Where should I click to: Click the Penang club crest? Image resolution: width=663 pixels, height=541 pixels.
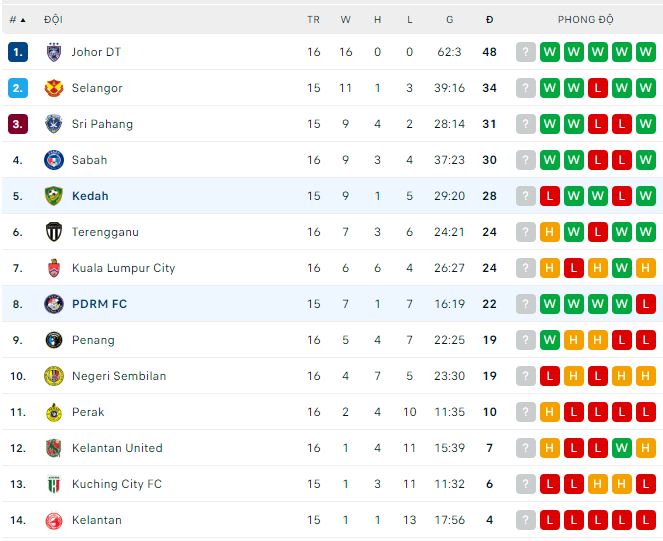[54, 340]
